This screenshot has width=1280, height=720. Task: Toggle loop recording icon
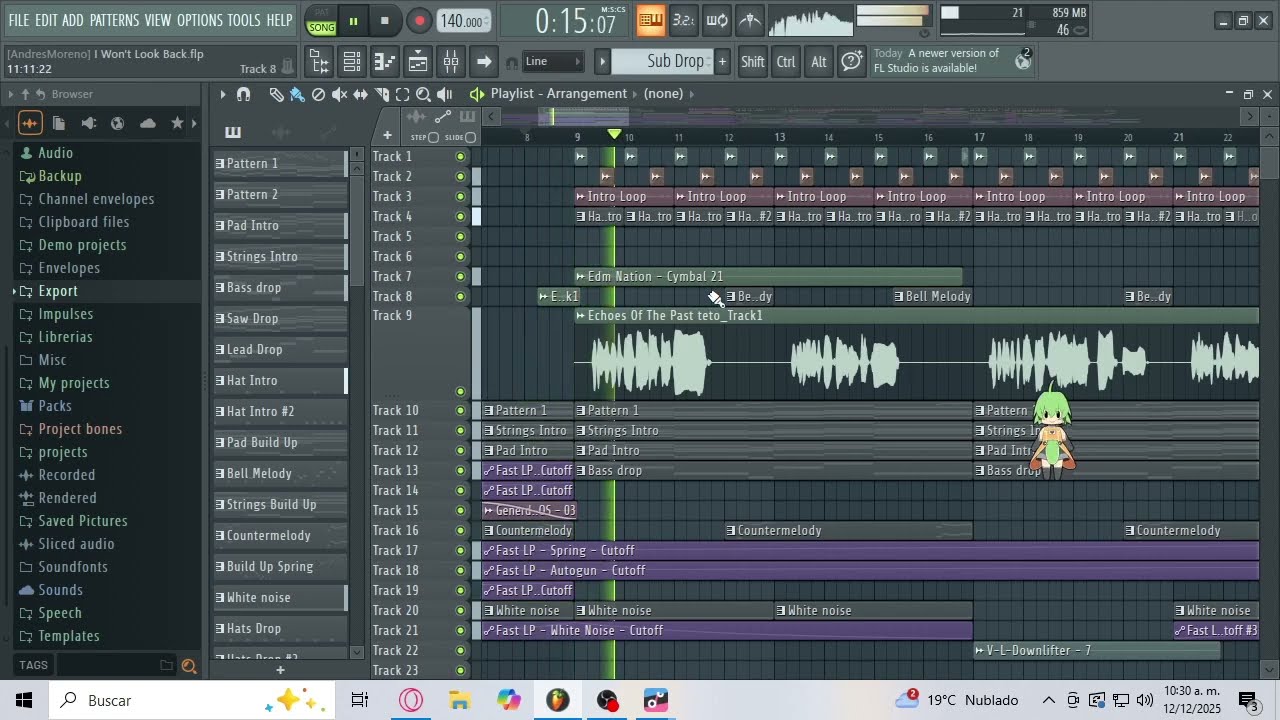[x=716, y=20]
